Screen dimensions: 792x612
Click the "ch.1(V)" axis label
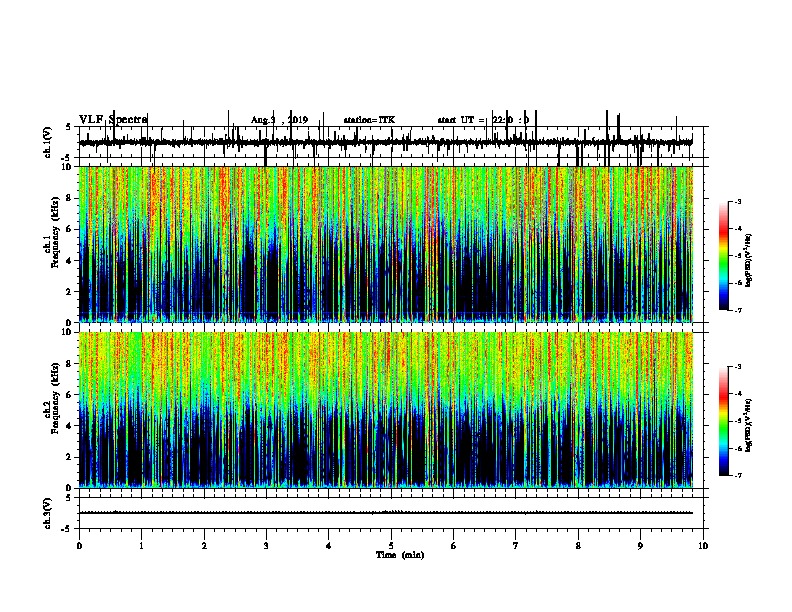47,142
